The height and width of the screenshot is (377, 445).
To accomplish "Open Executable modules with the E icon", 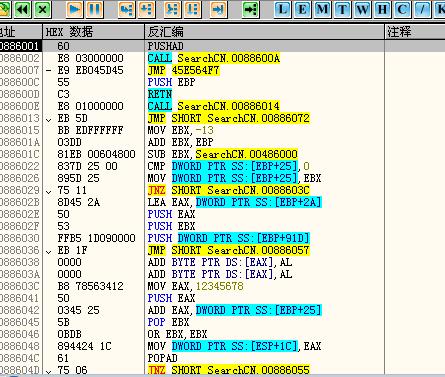I will 302,9.
